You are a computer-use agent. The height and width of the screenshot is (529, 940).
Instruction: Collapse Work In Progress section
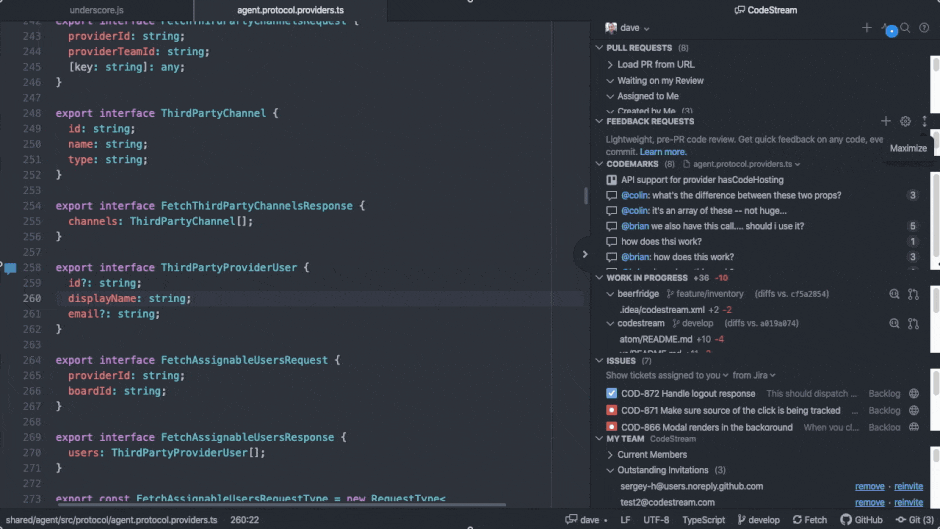click(599, 278)
